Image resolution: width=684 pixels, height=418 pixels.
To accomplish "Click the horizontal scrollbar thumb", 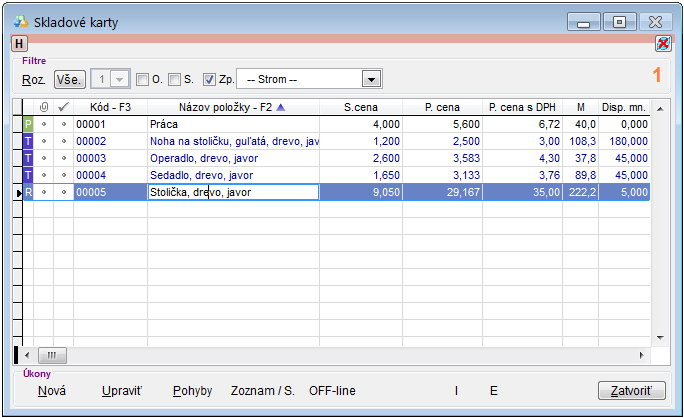I will [x=51, y=355].
